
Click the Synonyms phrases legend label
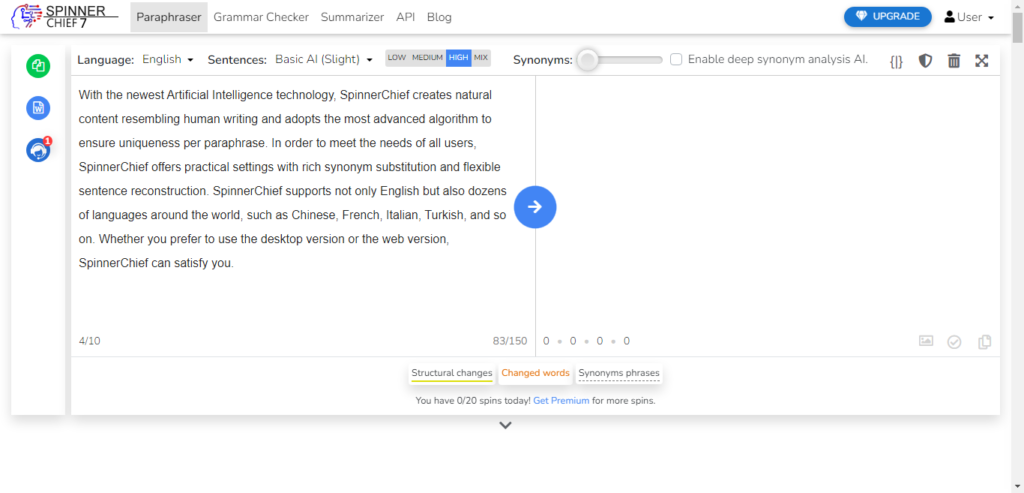pyautogui.click(x=619, y=374)
